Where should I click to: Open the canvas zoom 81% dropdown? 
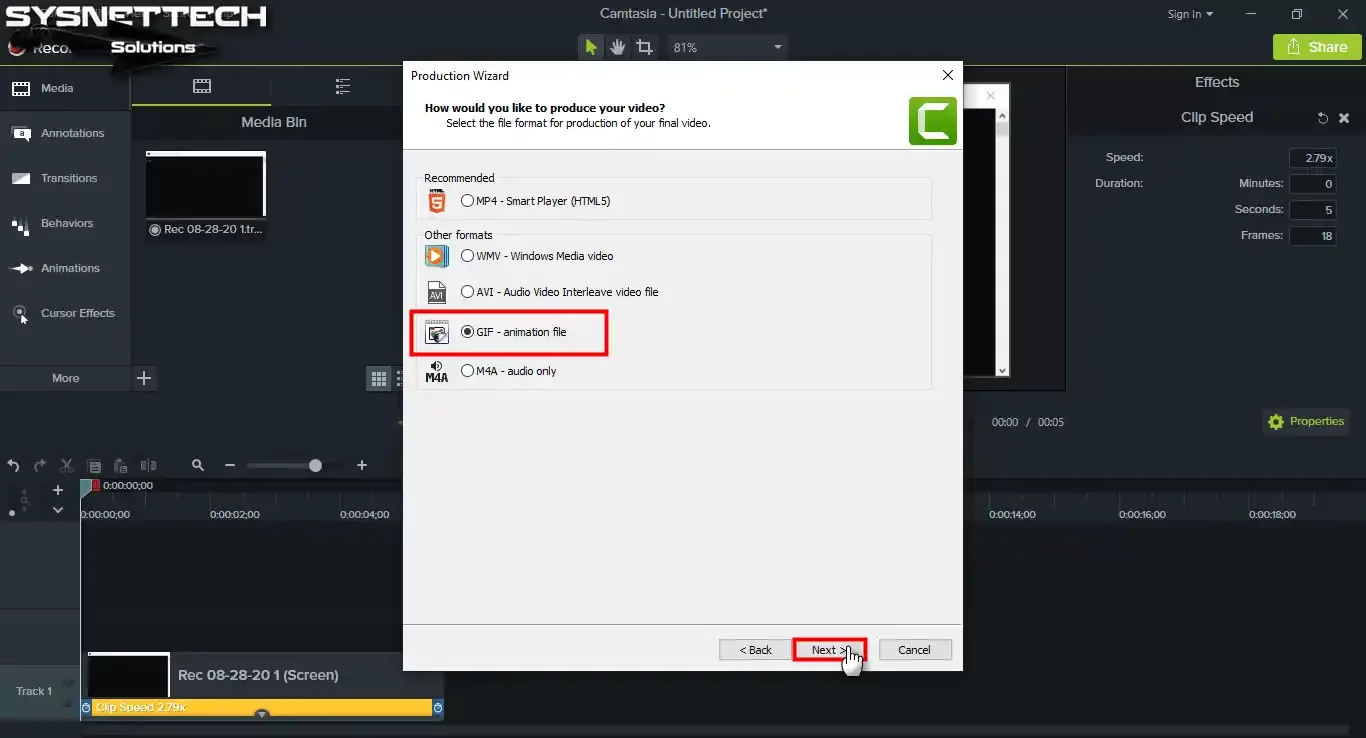(727, 47)
